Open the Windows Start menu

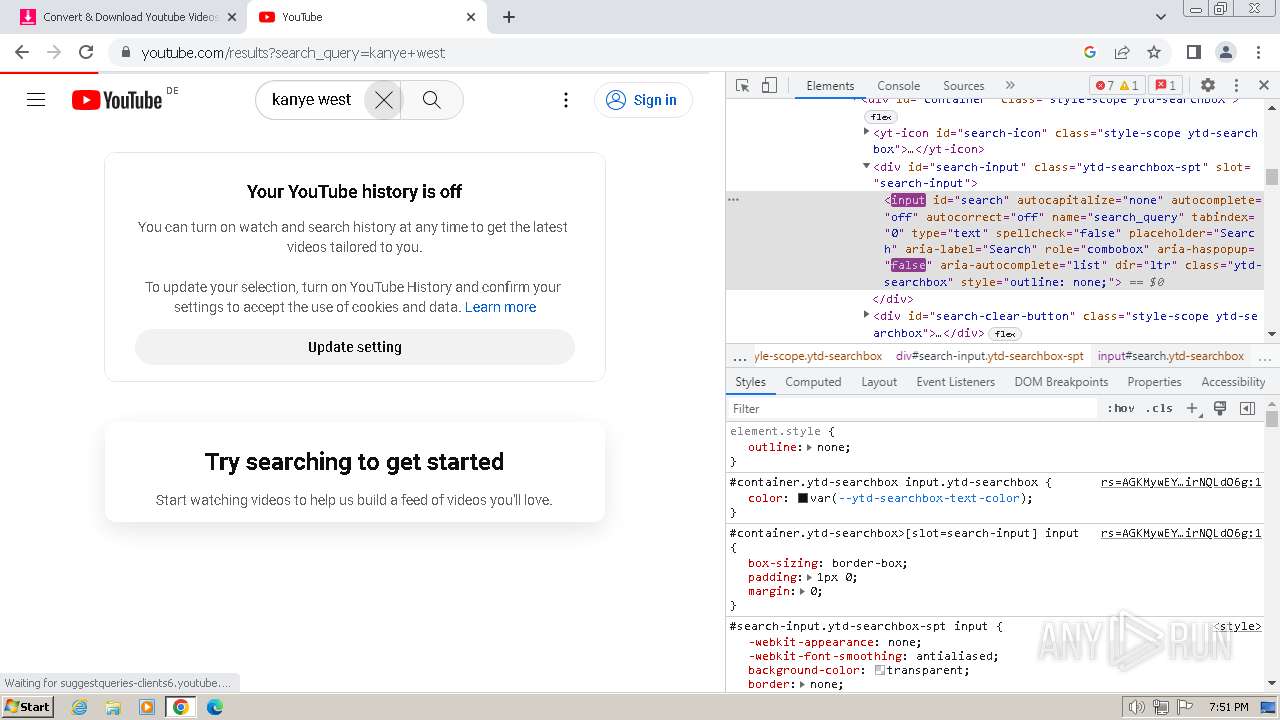[x=28, y=706]
